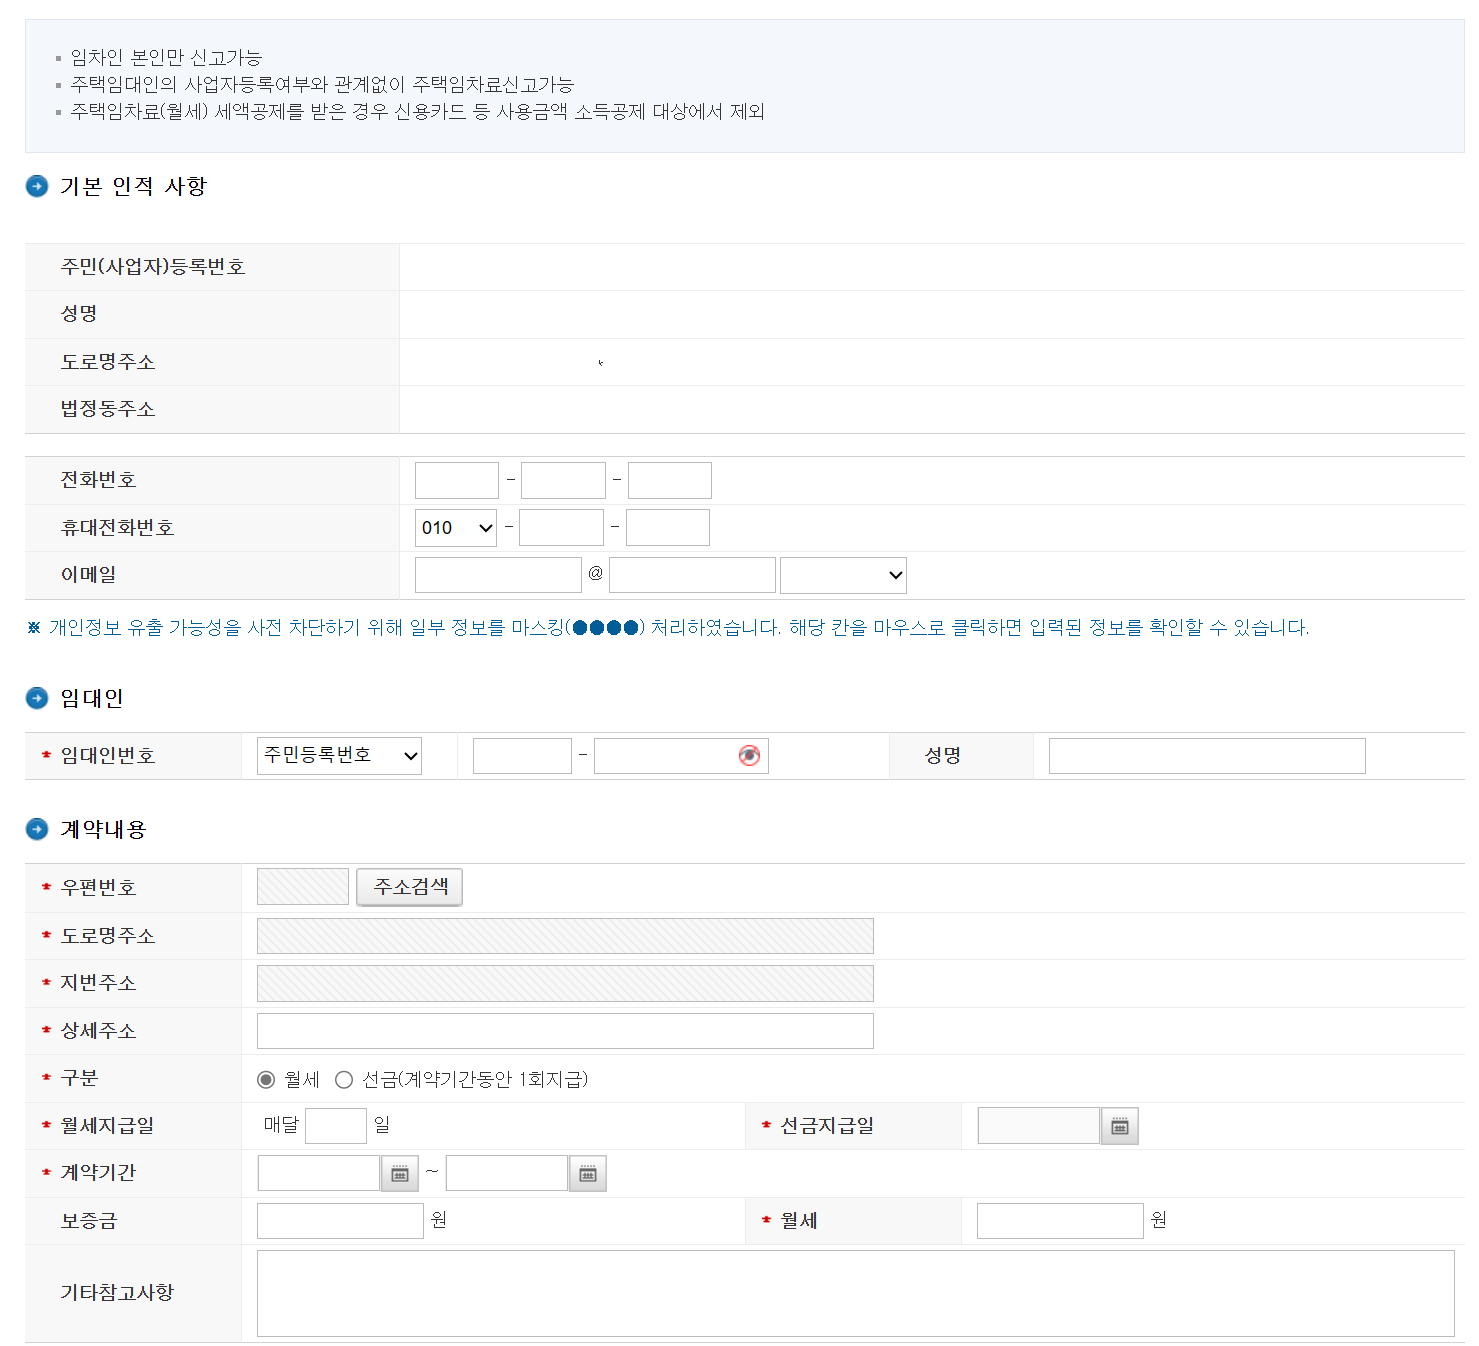1479x1346 pixels.
Task: Click the masked-view eye icon in 임대인번호 field
Action: [748, 756]
